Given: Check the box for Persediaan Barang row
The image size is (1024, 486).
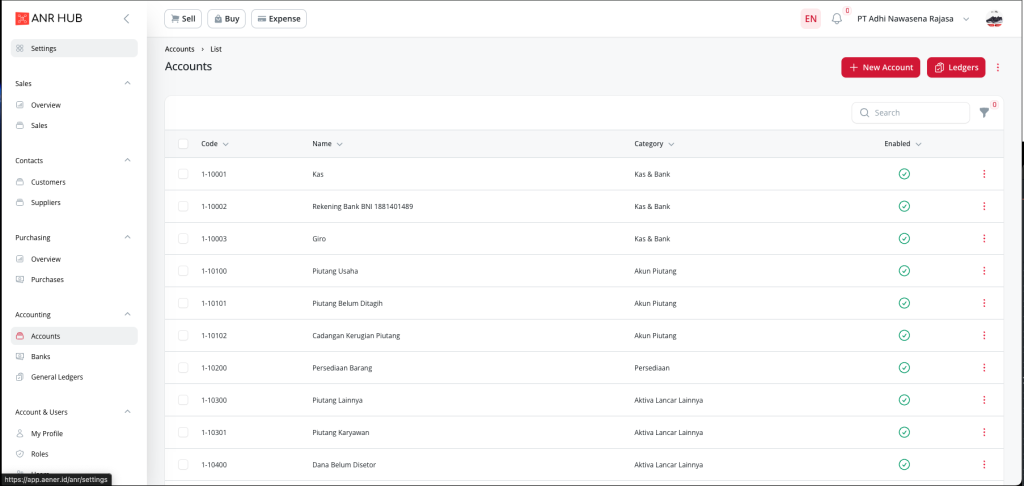Looking at the screenshot, I should click(183, 368).
